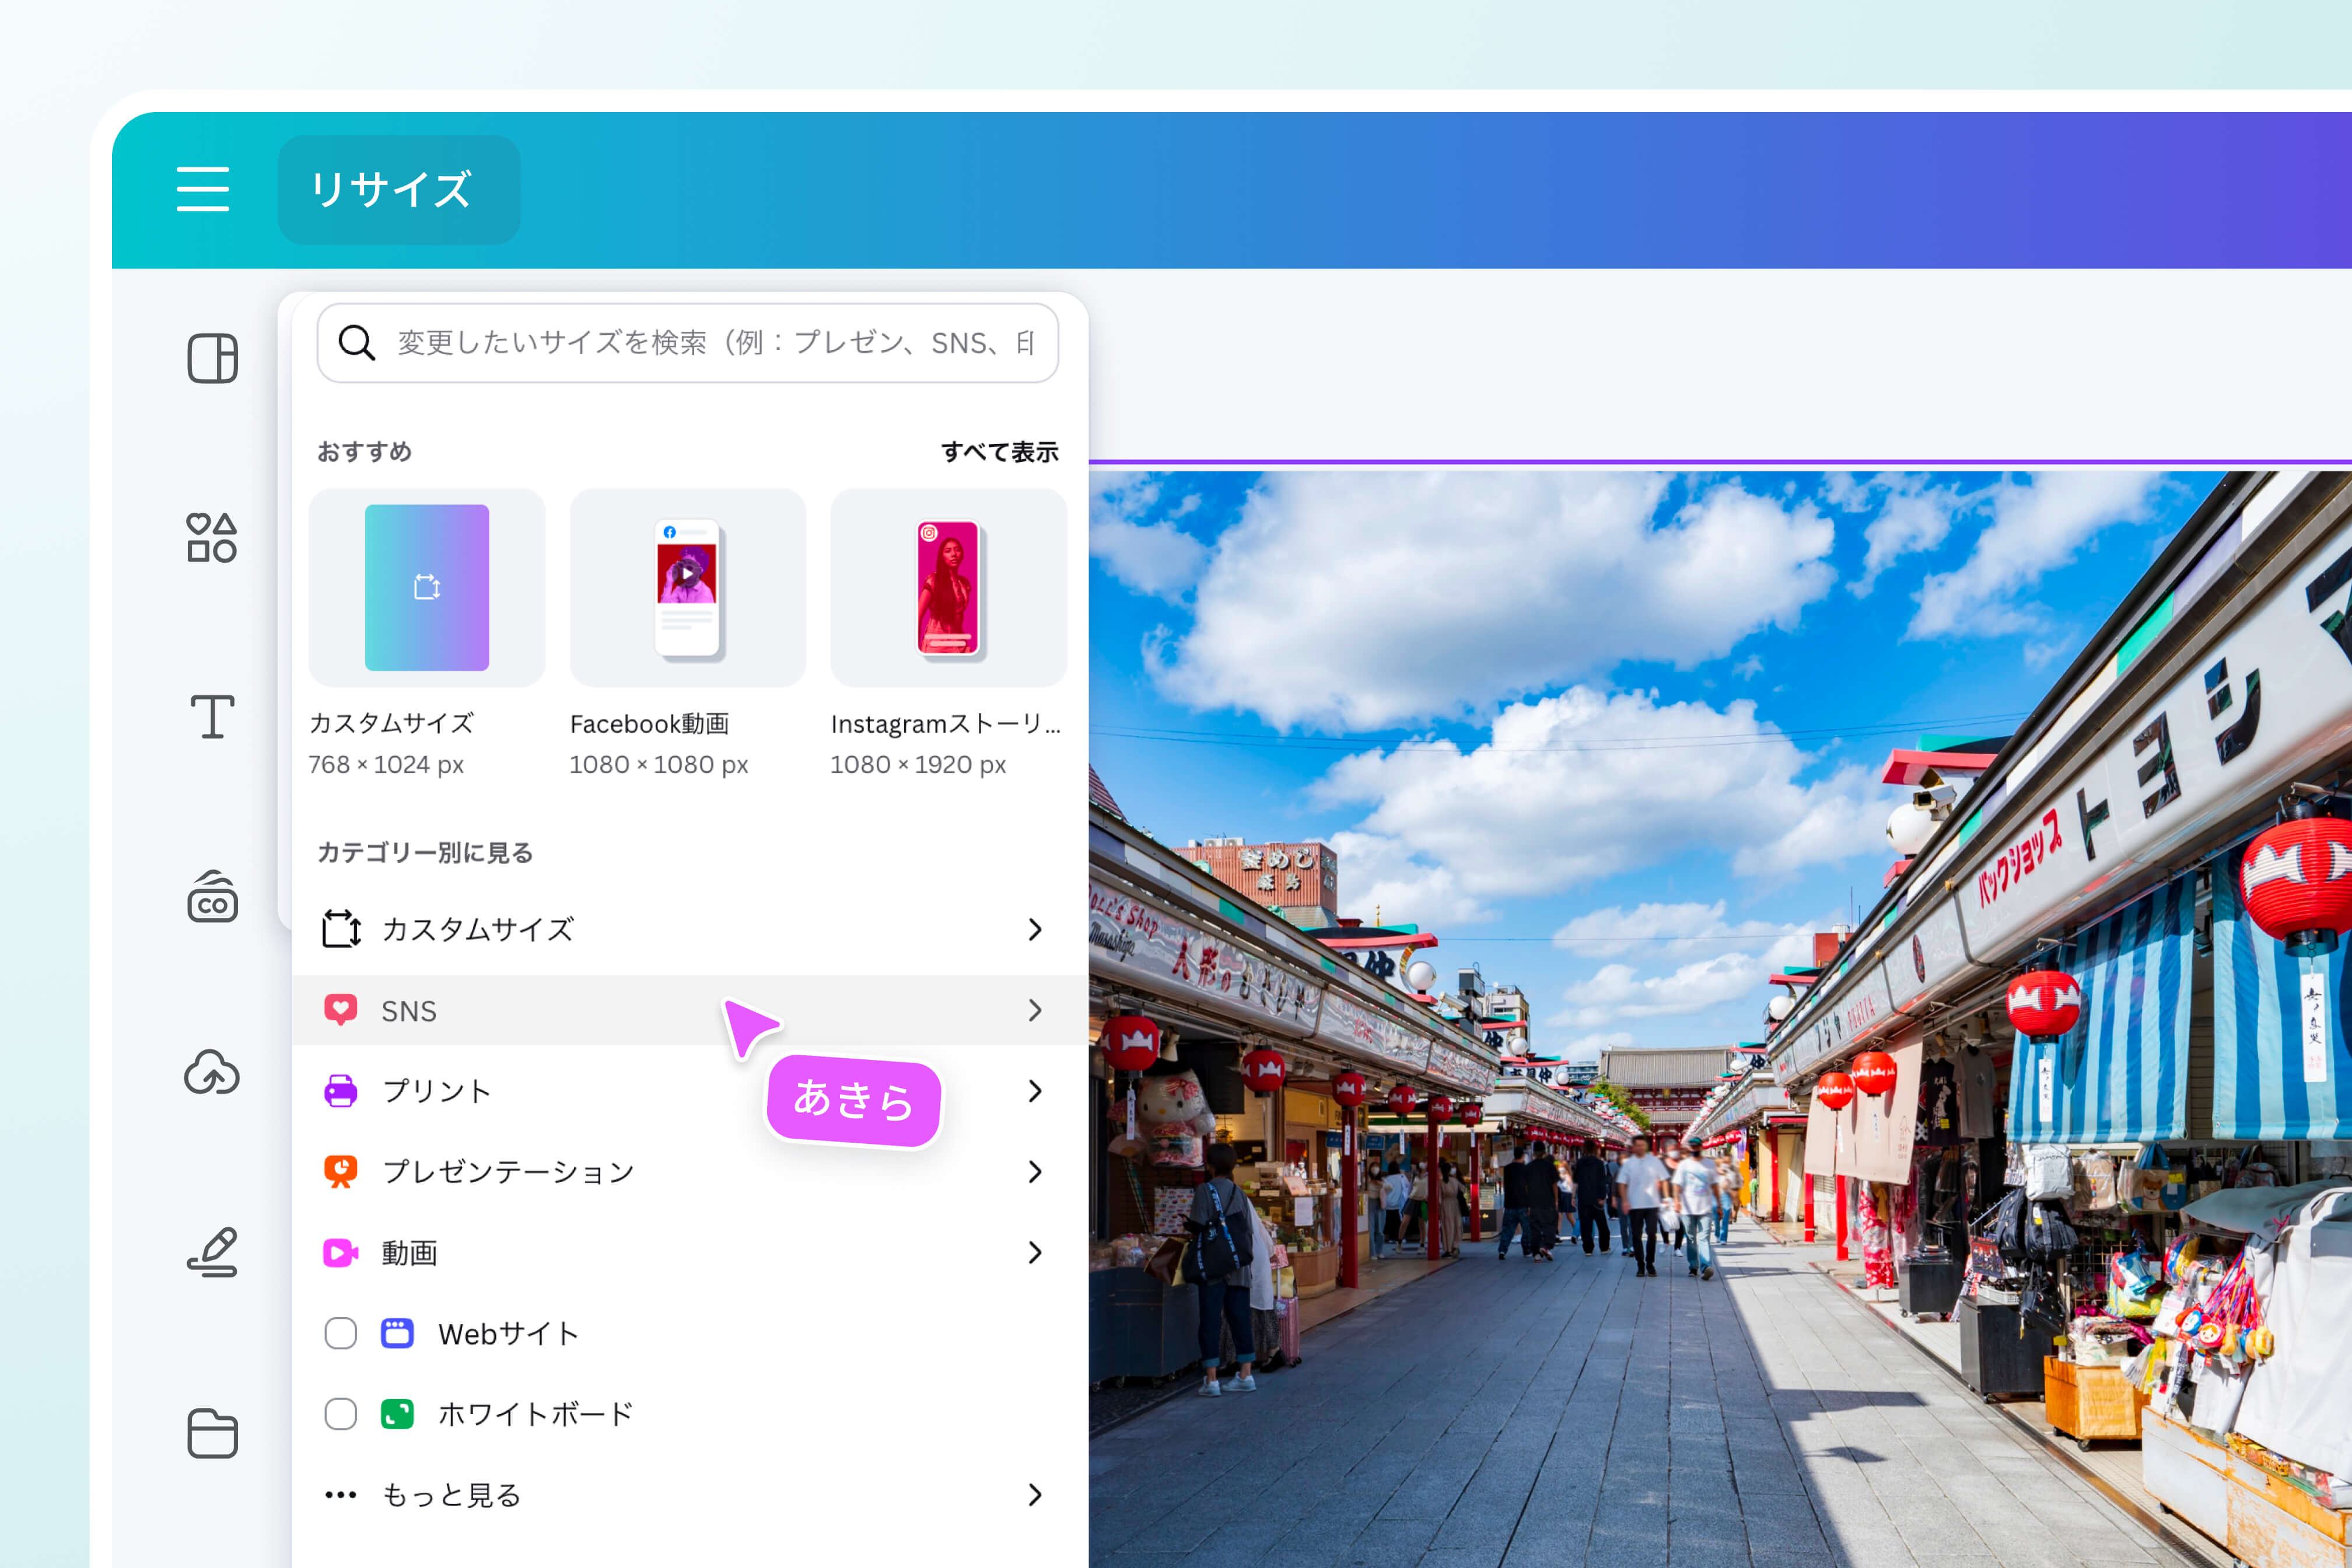Expand the プレゼンテーション category chevron
Image resolution: width=2352 pixels, height=1568 pixels.
click(x=1035, y=1171)
